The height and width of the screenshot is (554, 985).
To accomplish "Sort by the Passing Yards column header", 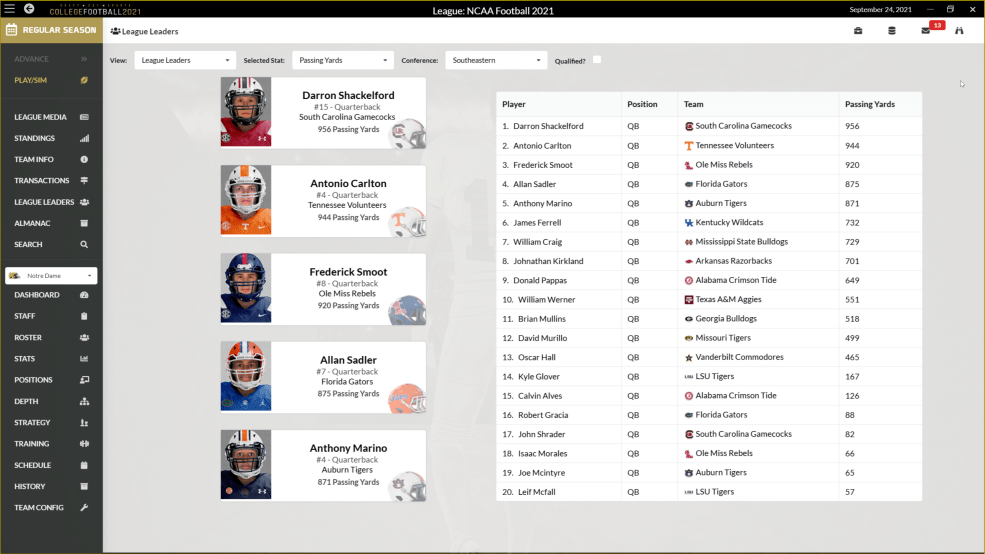I will [x=869, y=104].
